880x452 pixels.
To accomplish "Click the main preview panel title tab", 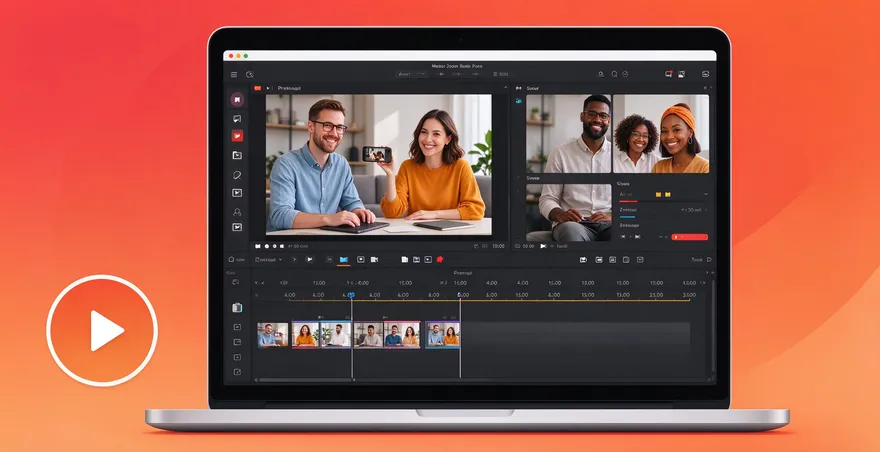I will pos(289,88).
